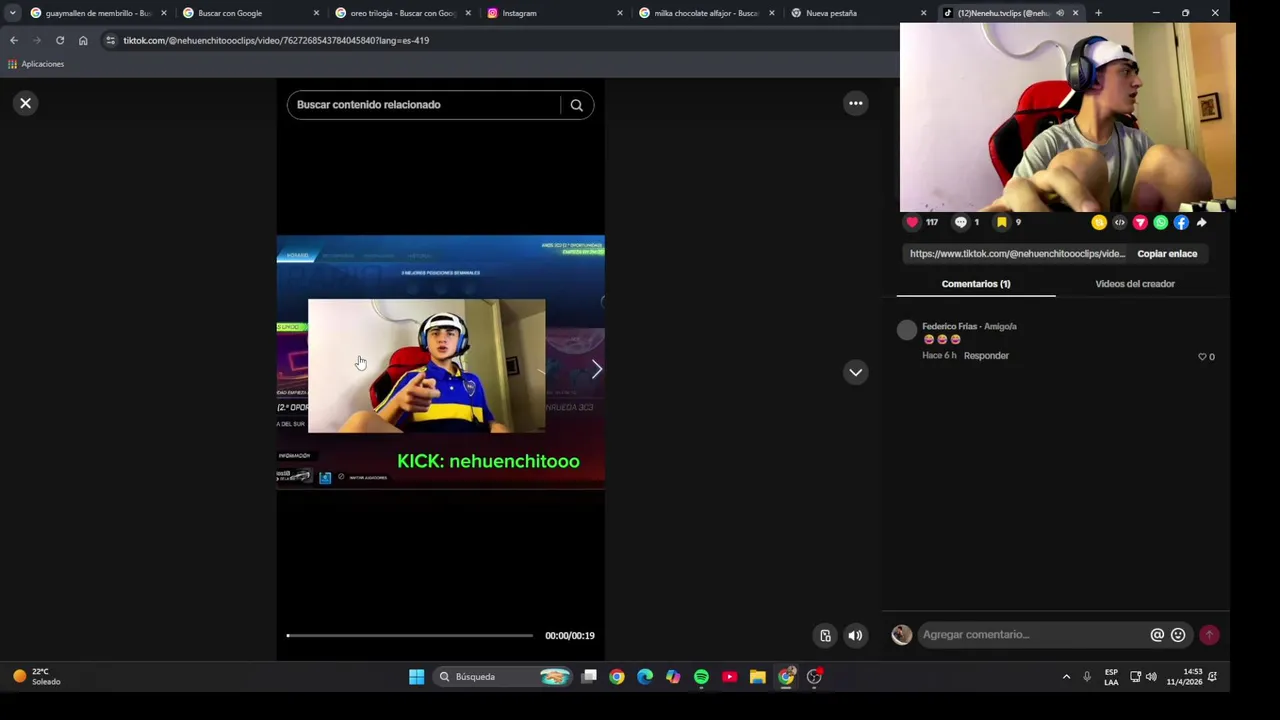This screenshot has height=720, width=1280.
Task: Select the video URL text field
Action: (1017, 254)
